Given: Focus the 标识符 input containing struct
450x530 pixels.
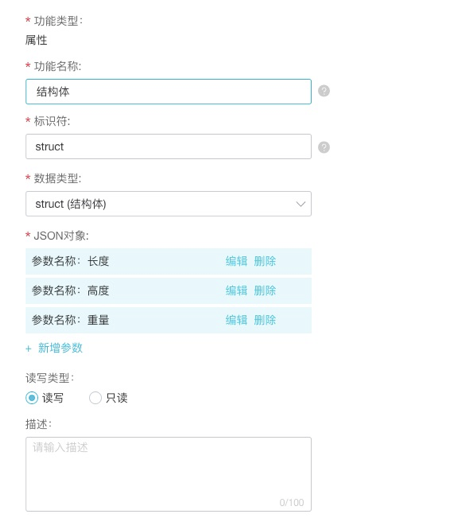Looking at the screenshot, I should coord(168,146).
